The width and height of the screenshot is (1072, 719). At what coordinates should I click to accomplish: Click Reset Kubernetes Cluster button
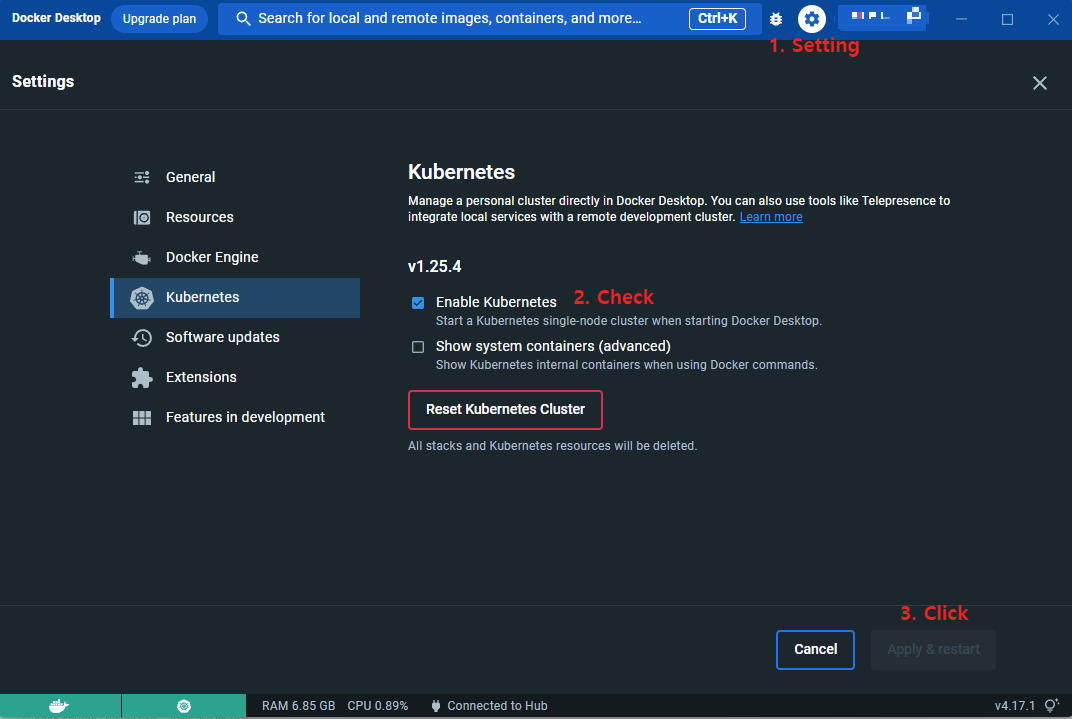point(505,410)
